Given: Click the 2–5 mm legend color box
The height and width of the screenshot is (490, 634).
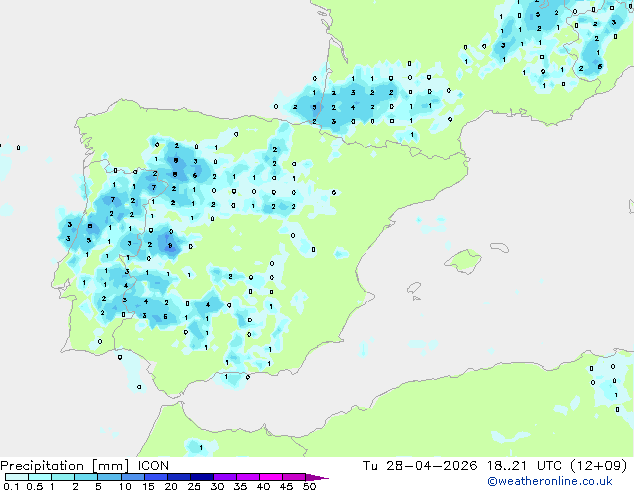Looking at the screenshot, I should click(x=86, y=477).
